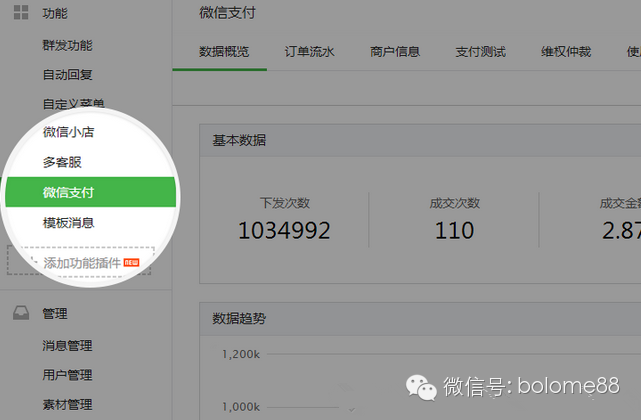The image size is (641, 420).
Task: Open 微信小店 menu item
Action: tap(68, 132)
